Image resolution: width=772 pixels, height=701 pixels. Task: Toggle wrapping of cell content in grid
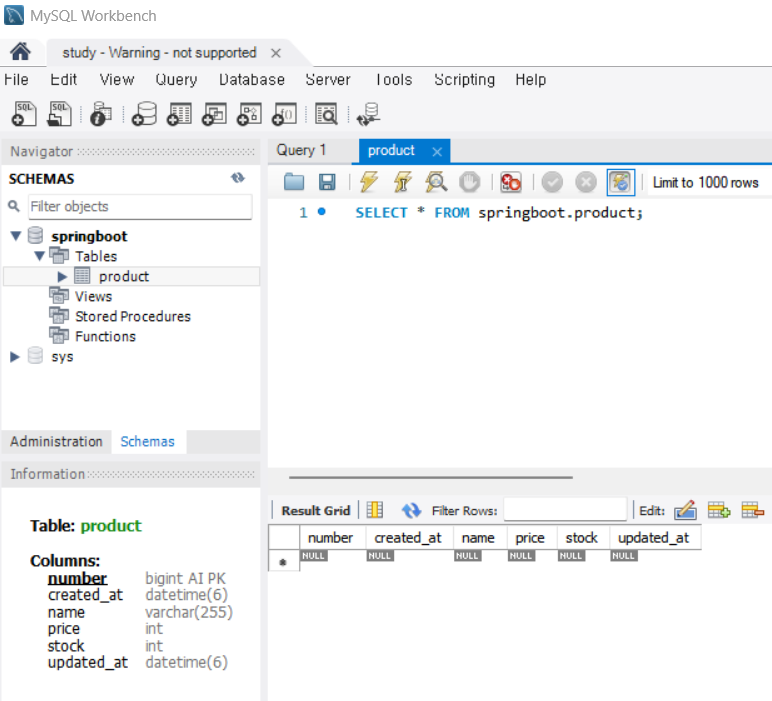coord(375,510)
